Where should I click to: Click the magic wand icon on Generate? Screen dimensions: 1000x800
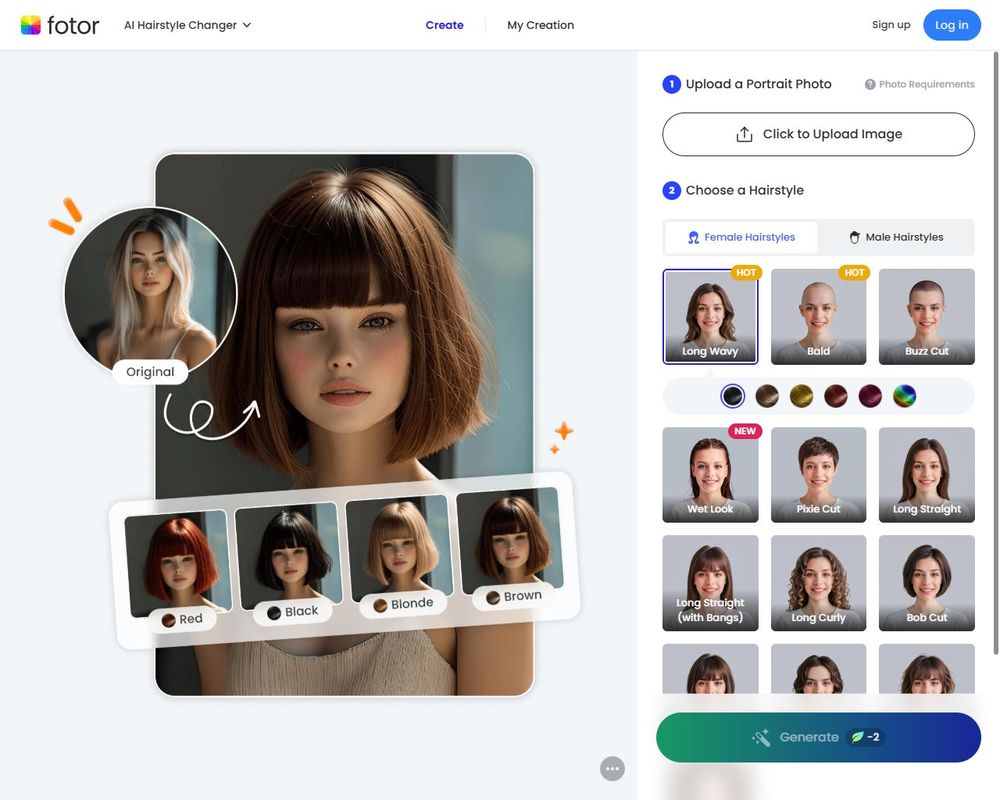tap(760, 737)
